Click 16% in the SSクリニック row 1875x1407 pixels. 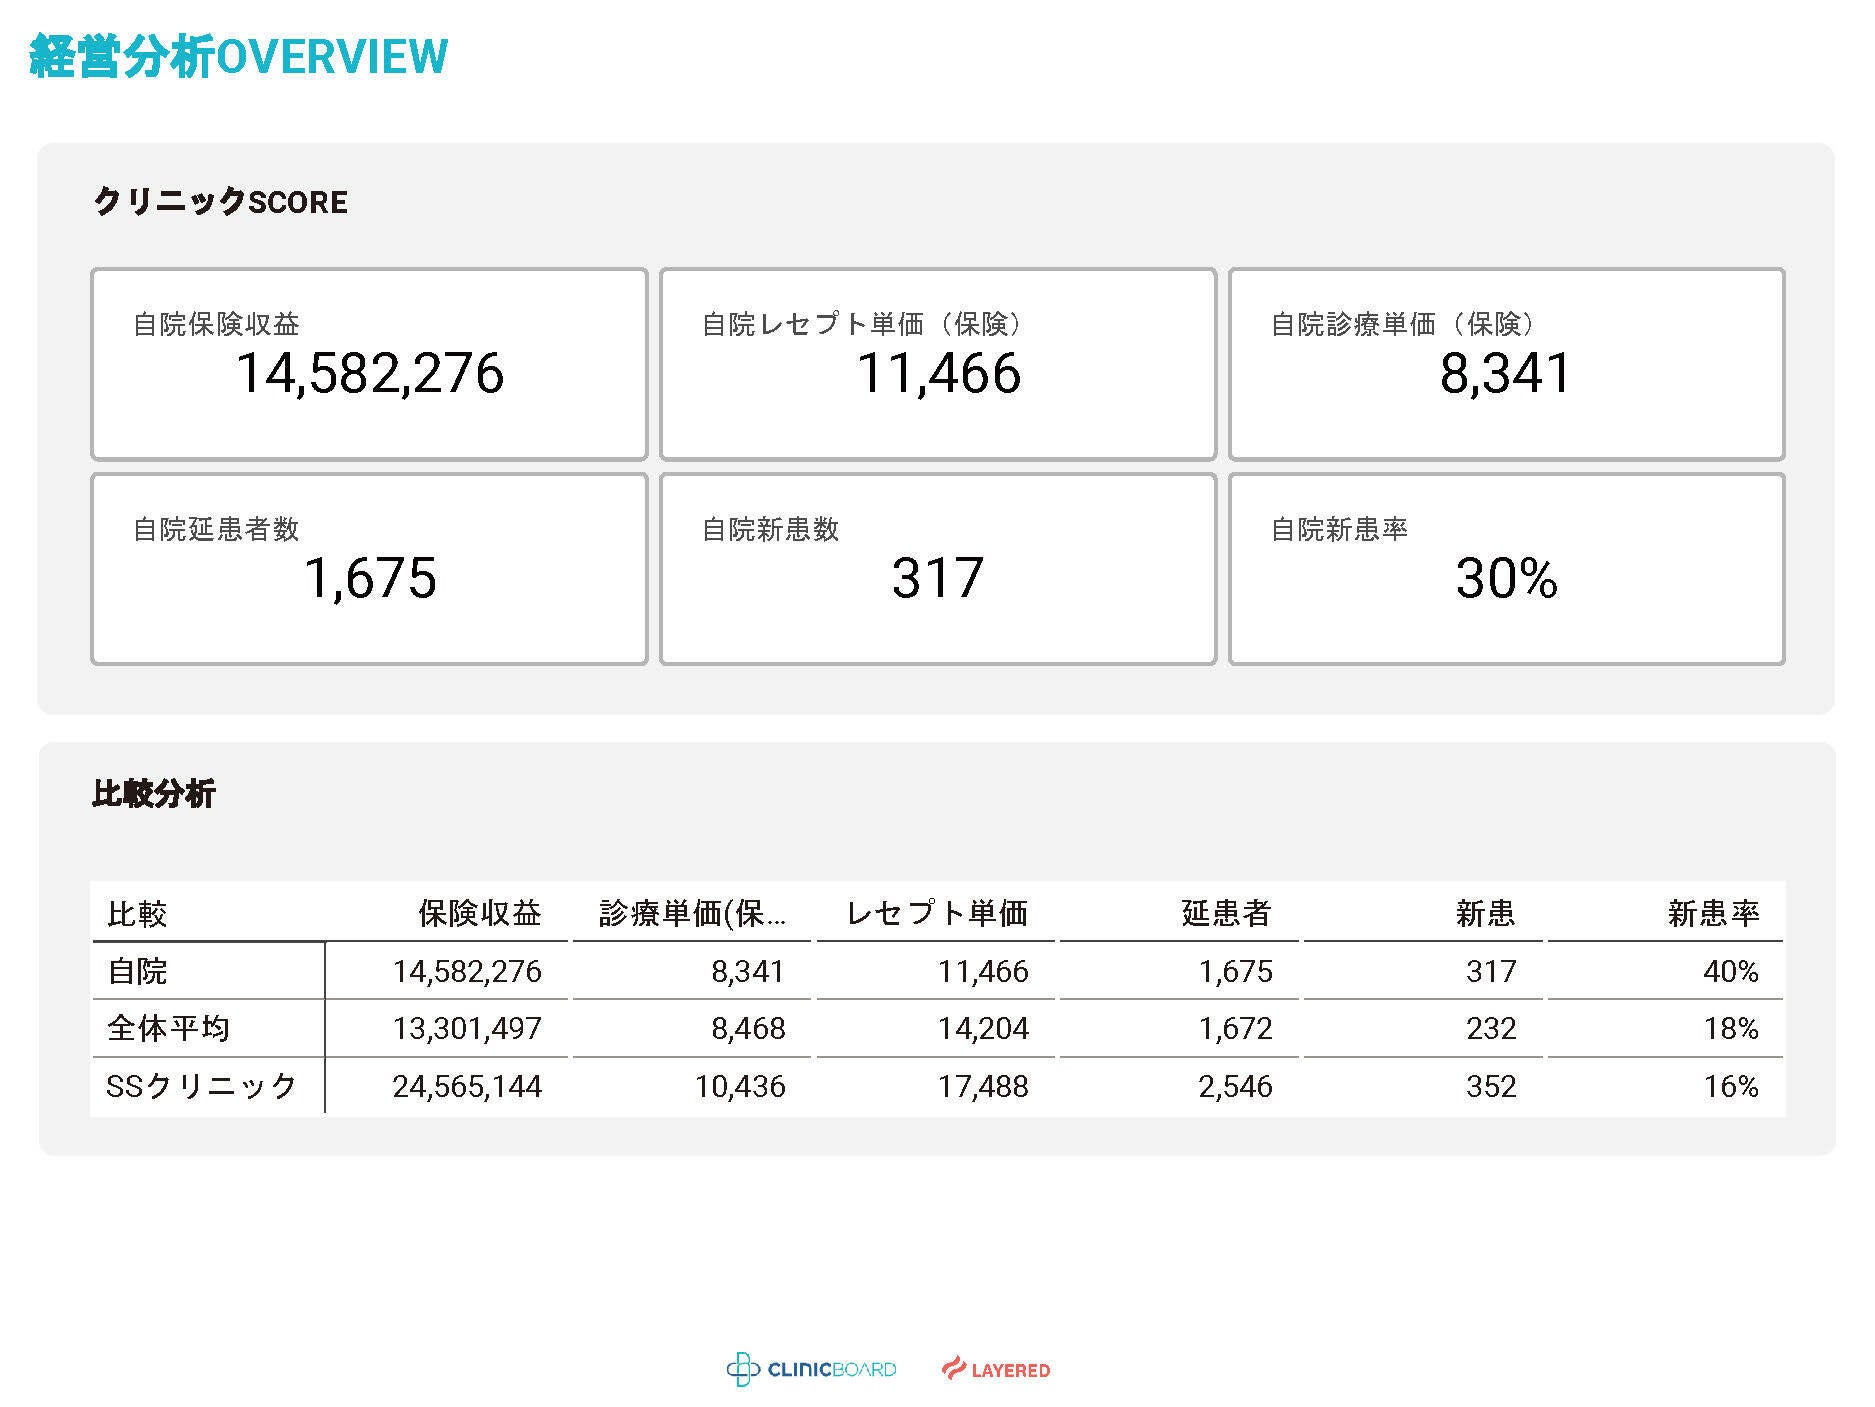click(1731, 1086)
